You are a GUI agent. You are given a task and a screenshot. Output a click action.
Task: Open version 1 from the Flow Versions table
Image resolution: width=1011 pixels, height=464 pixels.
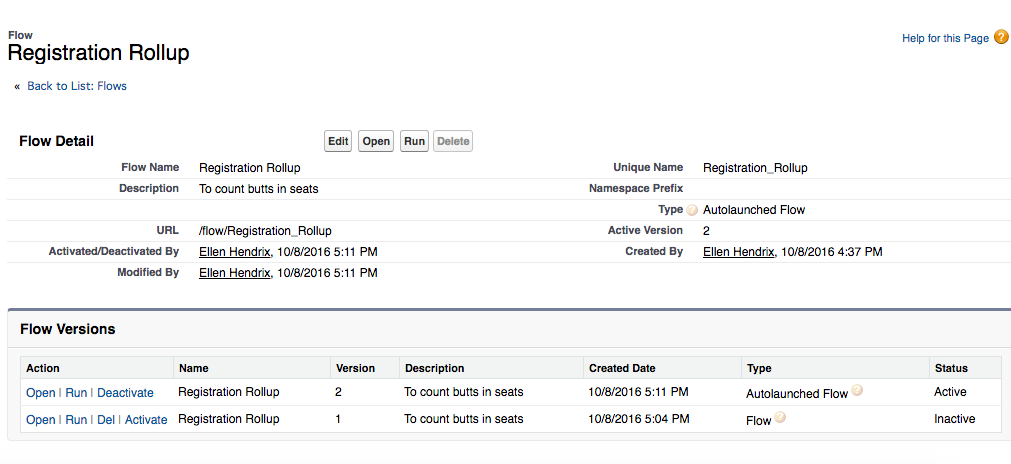(x=41, y=420)
